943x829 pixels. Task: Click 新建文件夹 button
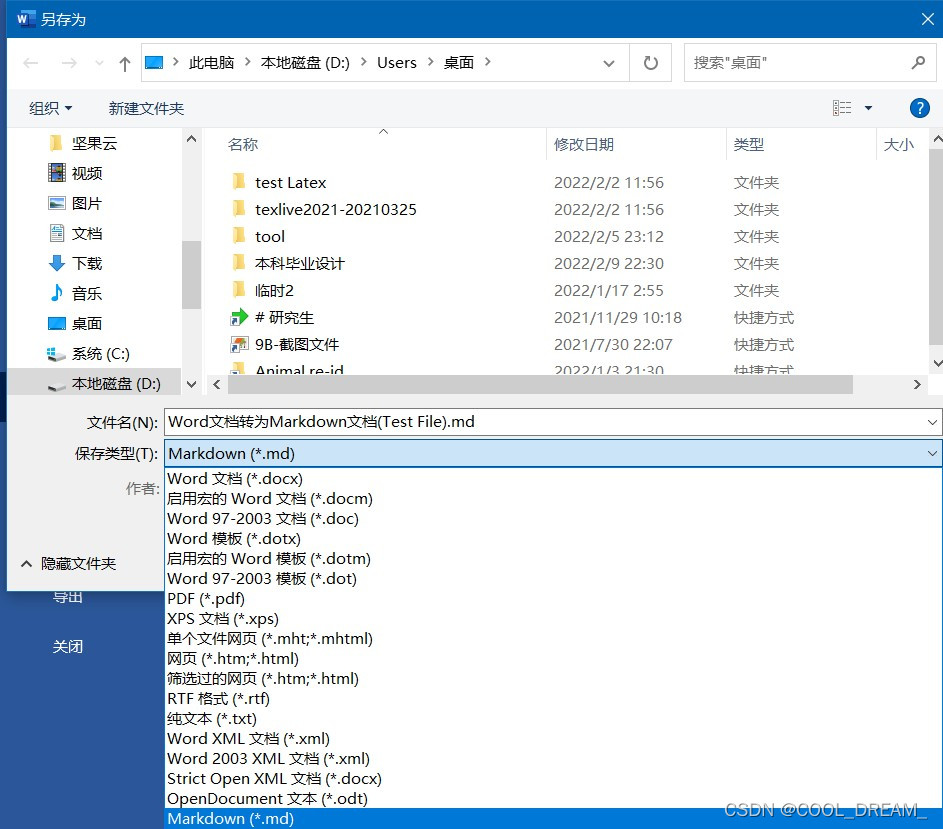click(x=146, y=108)
